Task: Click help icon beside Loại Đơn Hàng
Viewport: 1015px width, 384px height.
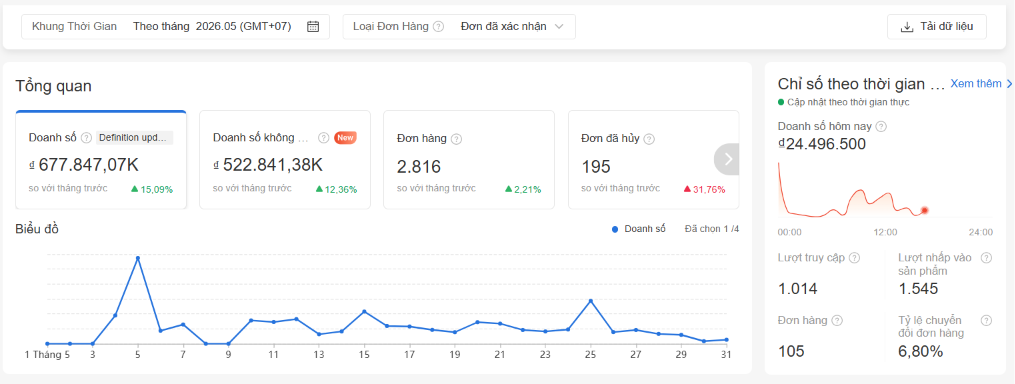Action: (x=438, y=27)
